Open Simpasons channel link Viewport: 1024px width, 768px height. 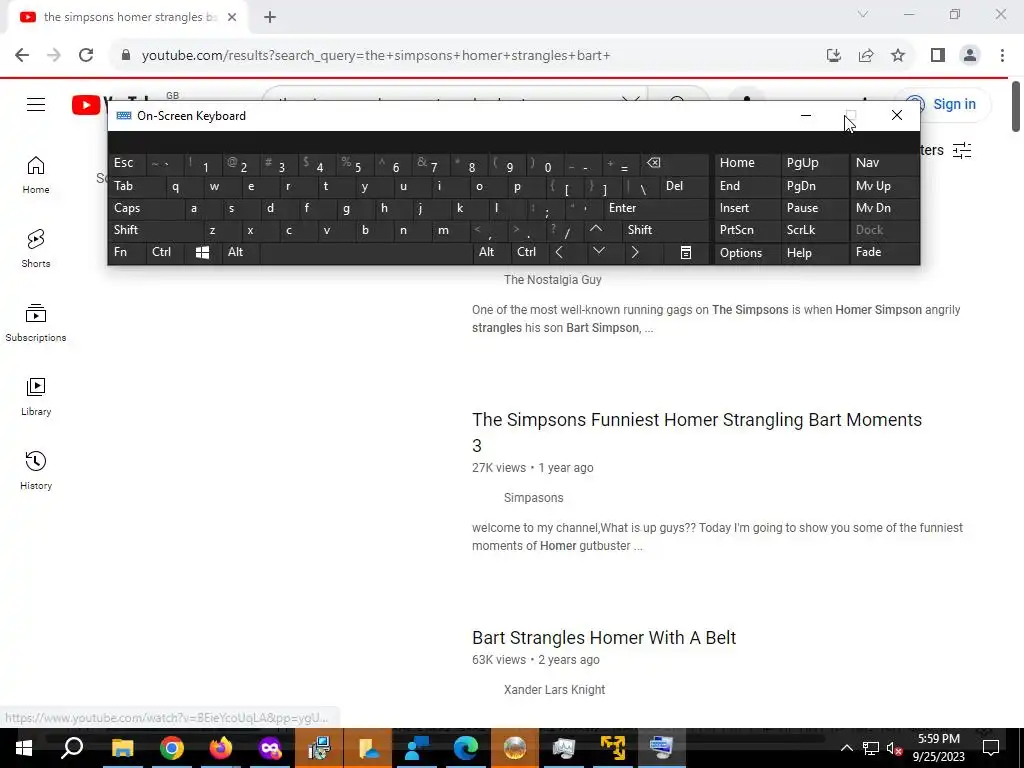pos(534,498)
